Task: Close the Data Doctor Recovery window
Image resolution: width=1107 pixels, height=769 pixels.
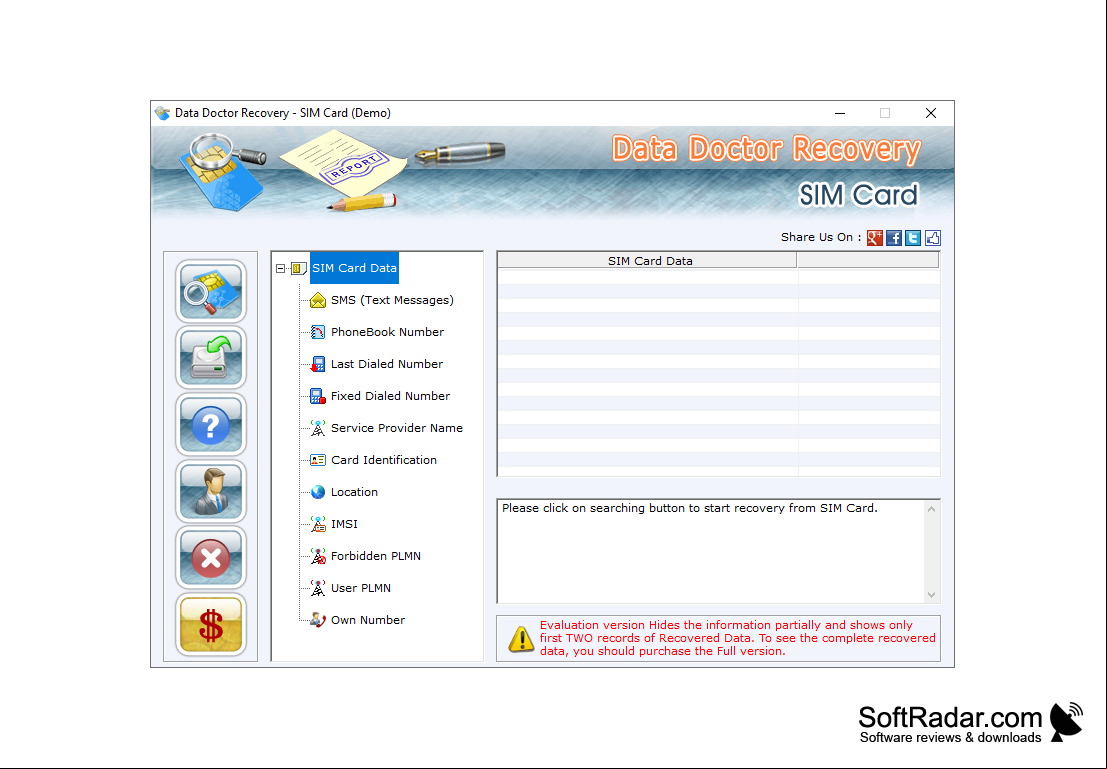Action: pyautogui.click(x=931, y=113)
